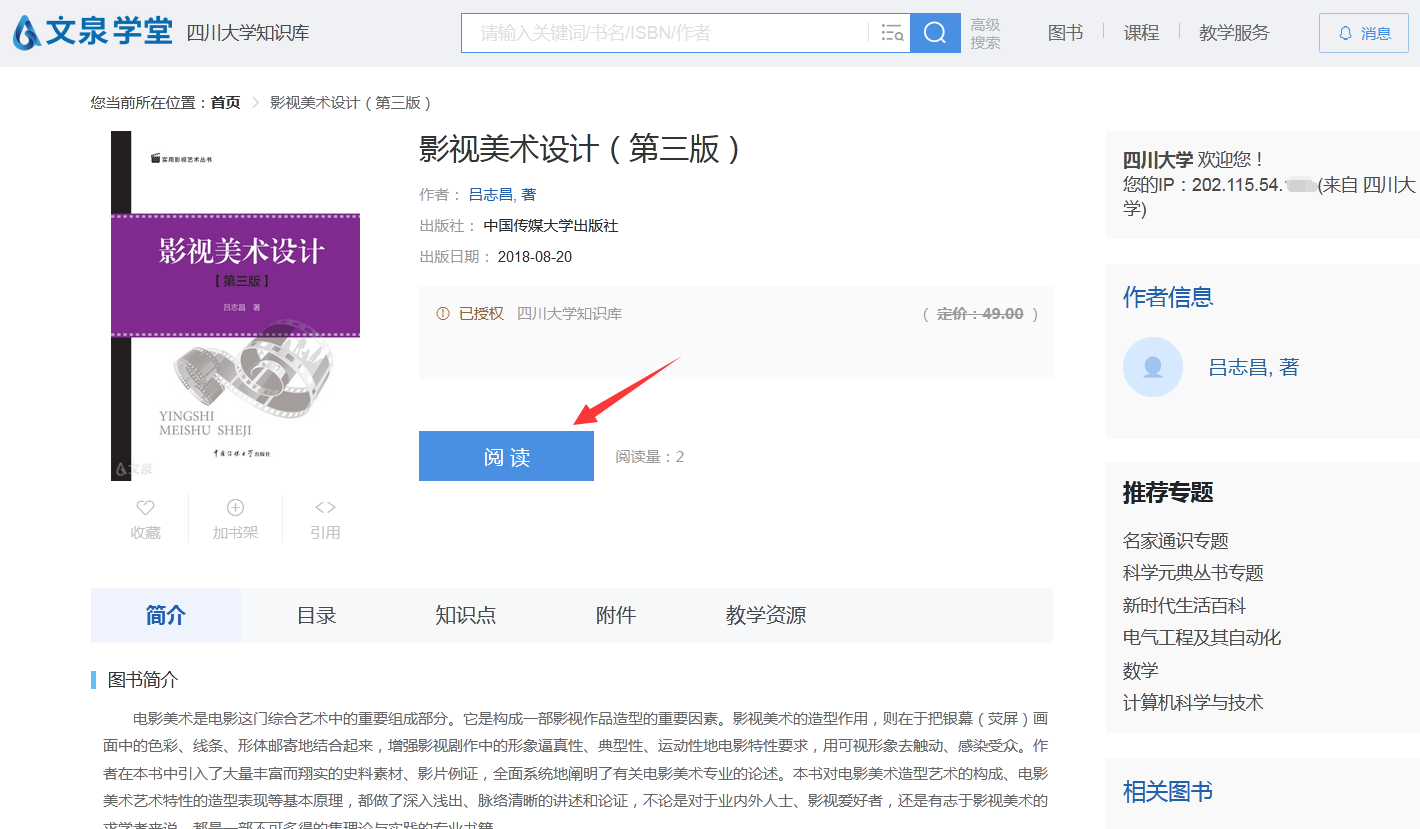
Task: Switch to the 知识点 tab
Action: pos(466,615)
